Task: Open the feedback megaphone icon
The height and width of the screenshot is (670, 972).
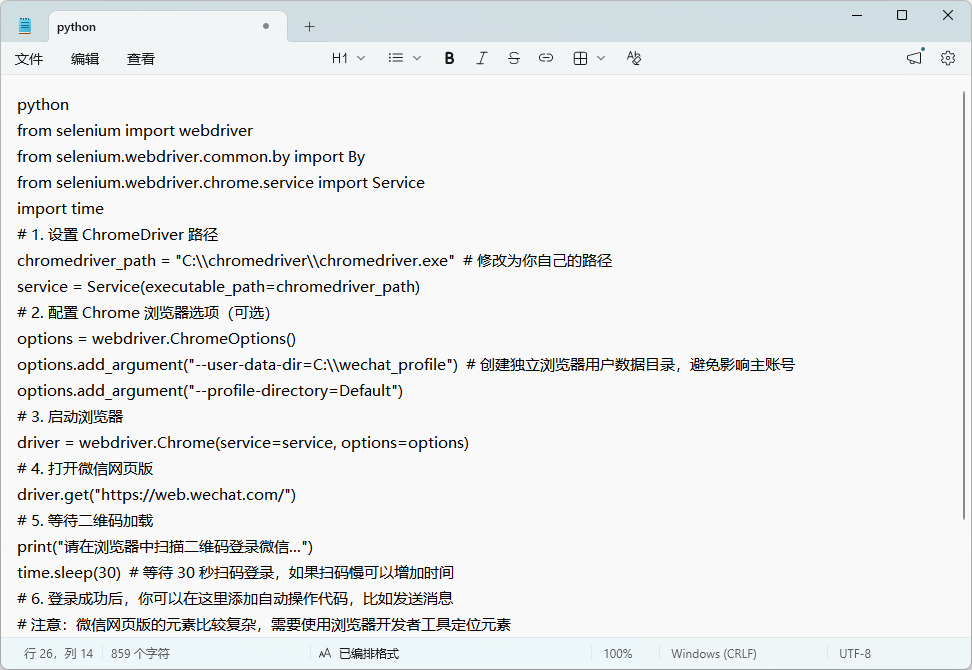Action: 914,58
